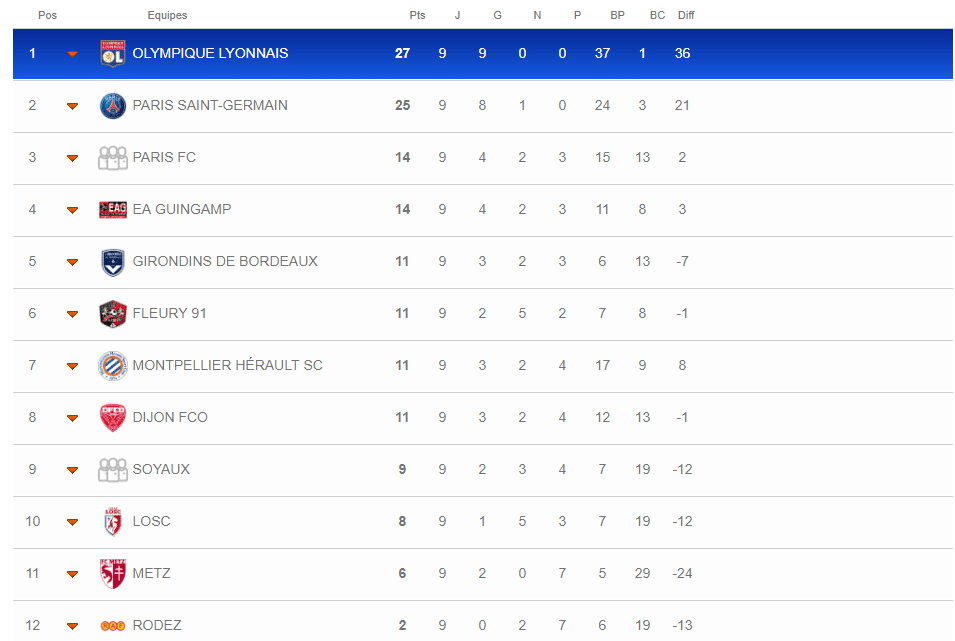Open the MONTPELLIER HÉRAULT SC team link
955x641 pixels.
[x=228, y=366]
